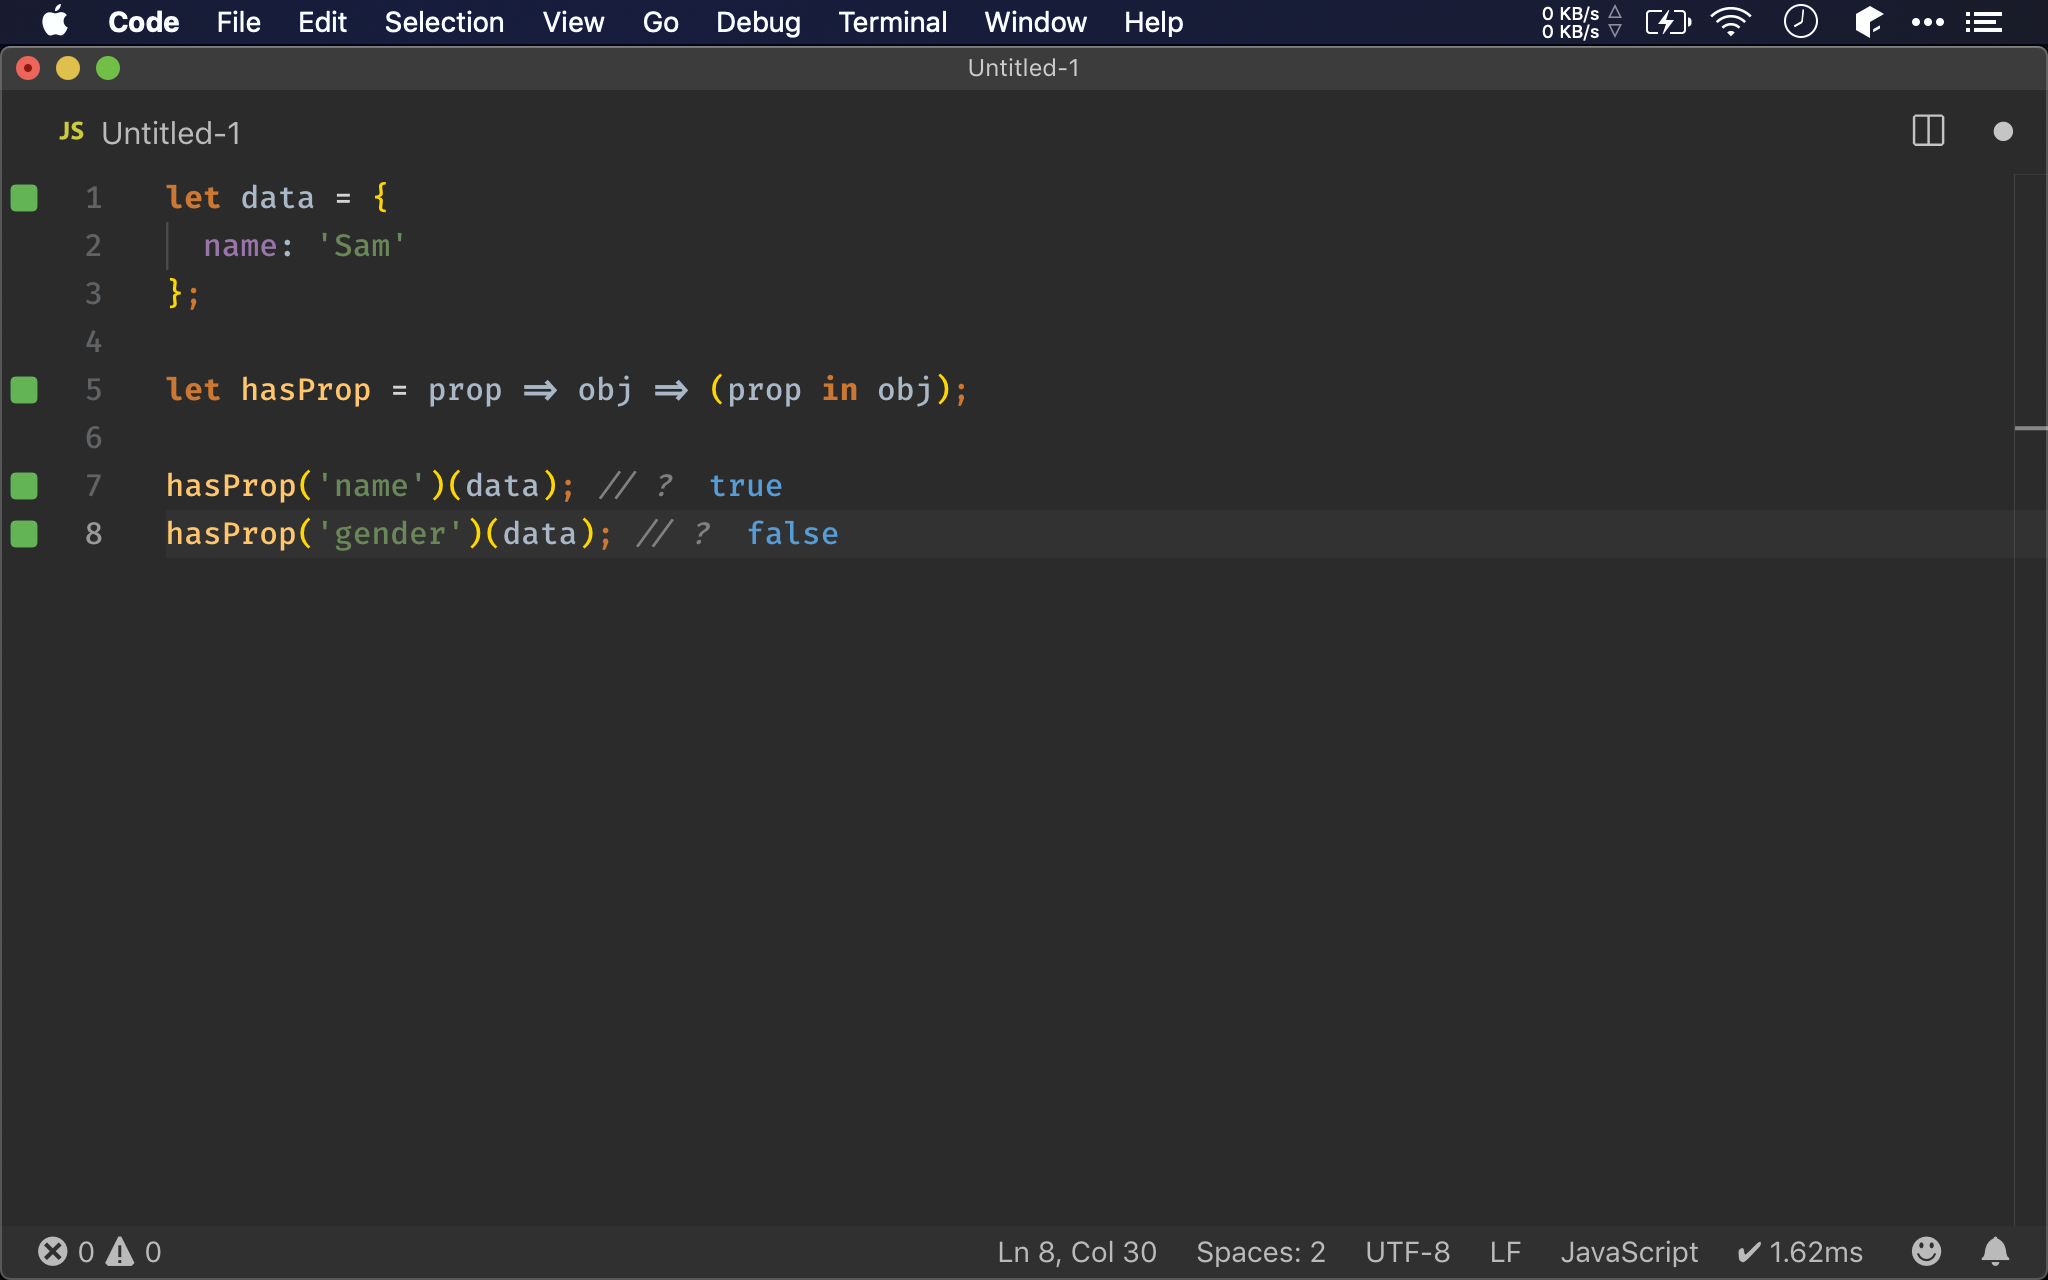Open the Help menu

pos(1153,22)
